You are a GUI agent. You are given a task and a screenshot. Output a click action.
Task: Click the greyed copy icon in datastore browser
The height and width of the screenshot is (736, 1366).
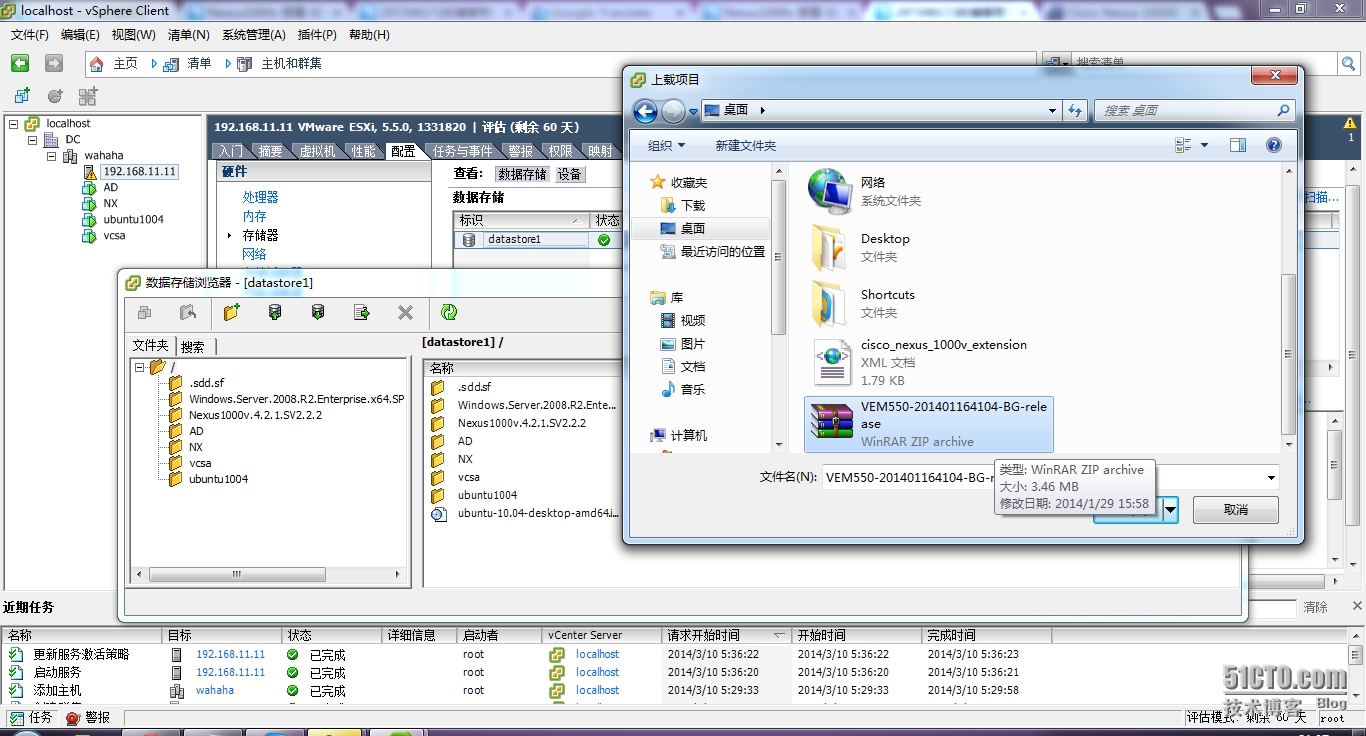click(145, 313)
